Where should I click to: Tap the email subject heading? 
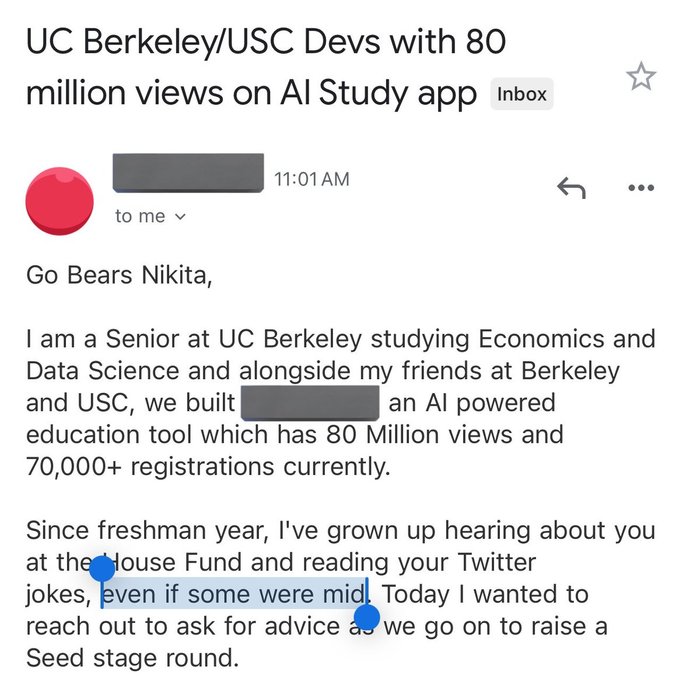point(266,67)
